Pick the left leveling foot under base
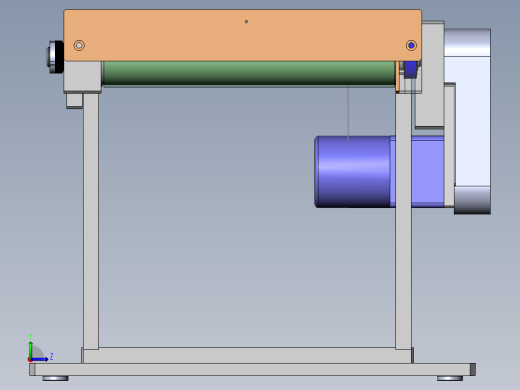The image size is (520, 390). pyautogui.click(x=55, y=378)
